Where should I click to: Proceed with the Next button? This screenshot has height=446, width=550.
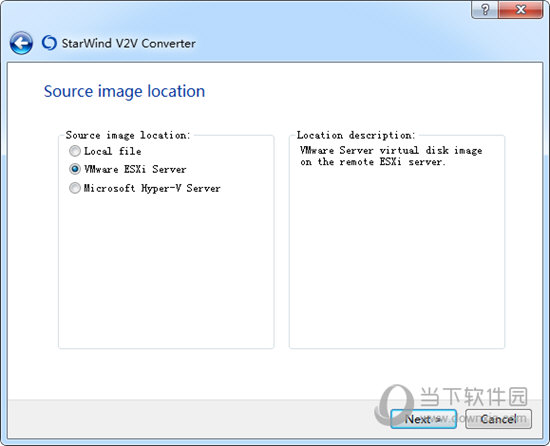[x=423, y=419]
